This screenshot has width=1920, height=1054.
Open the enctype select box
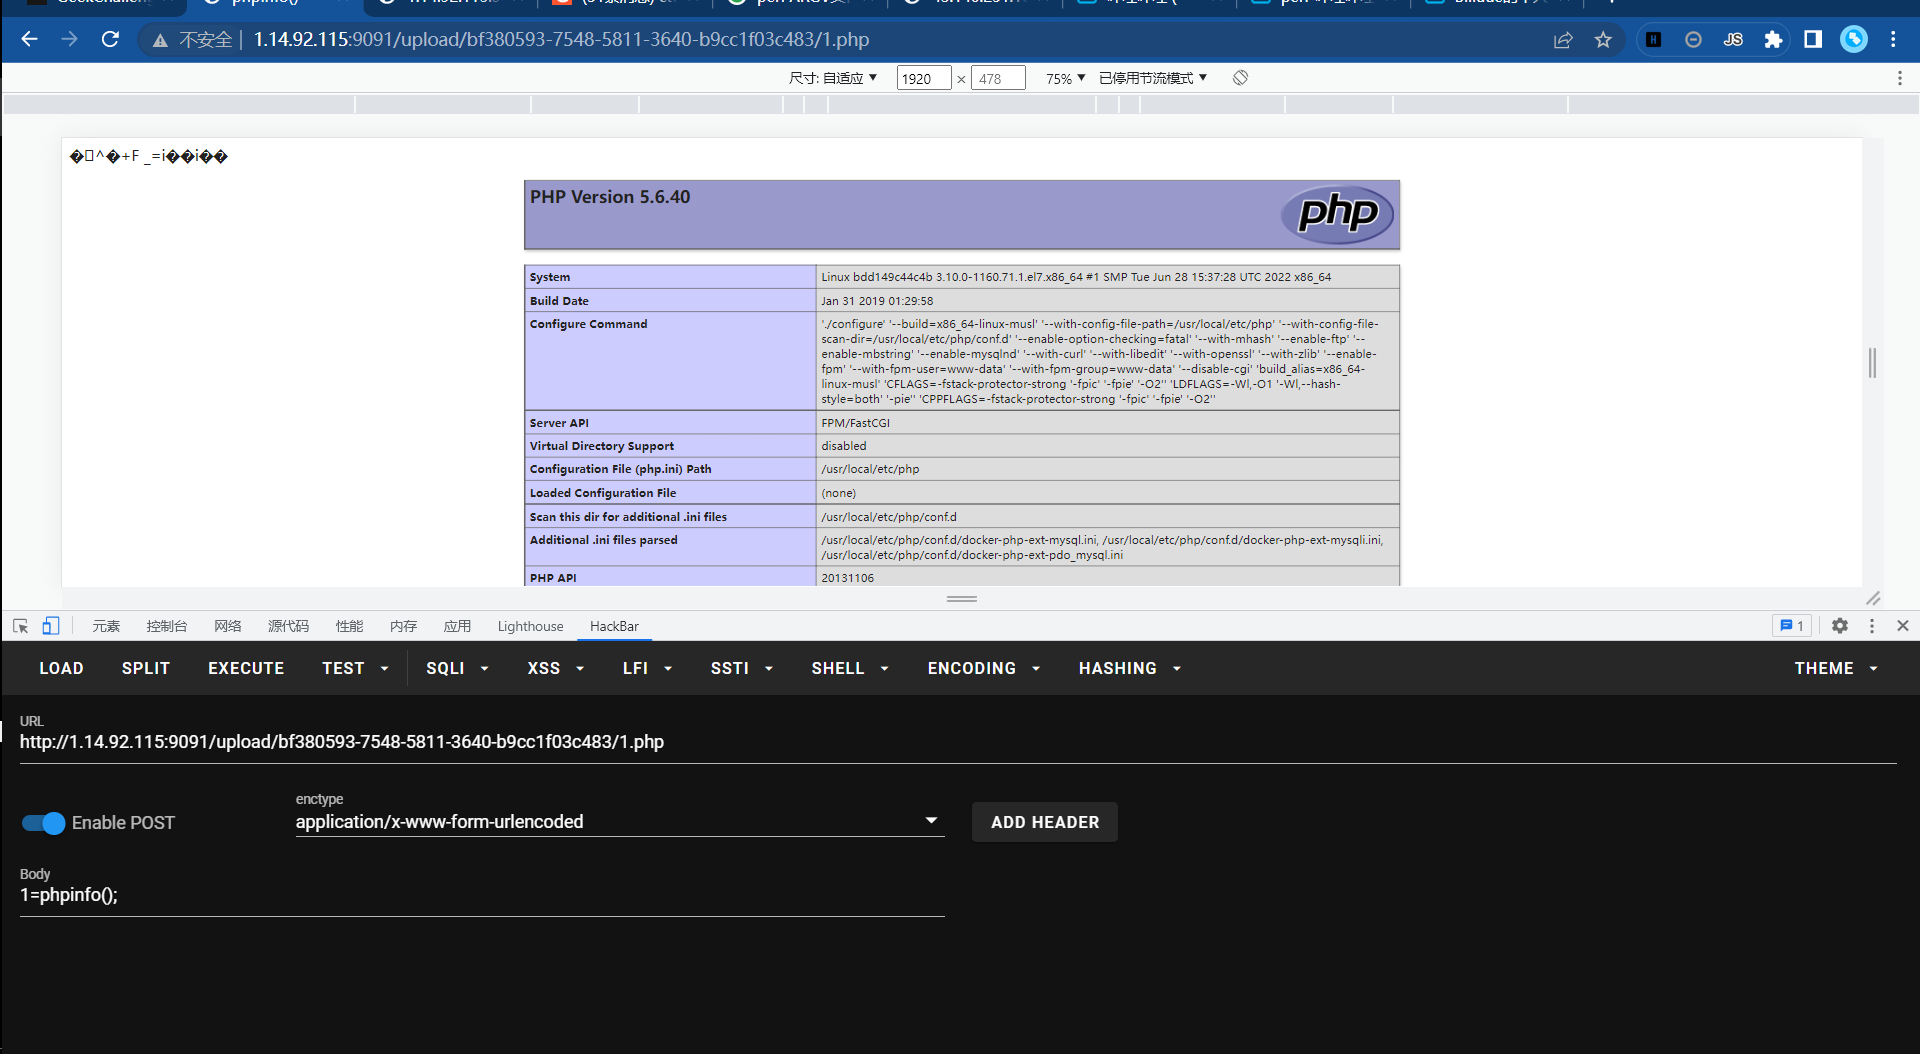coord(620,822)
